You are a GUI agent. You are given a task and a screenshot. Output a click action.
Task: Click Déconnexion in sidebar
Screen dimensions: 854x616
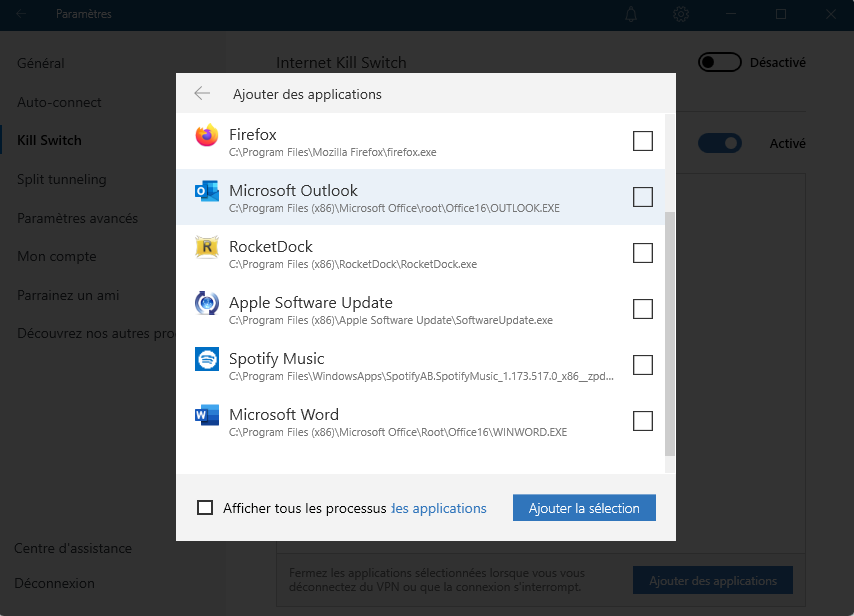[x=54, y=583]
